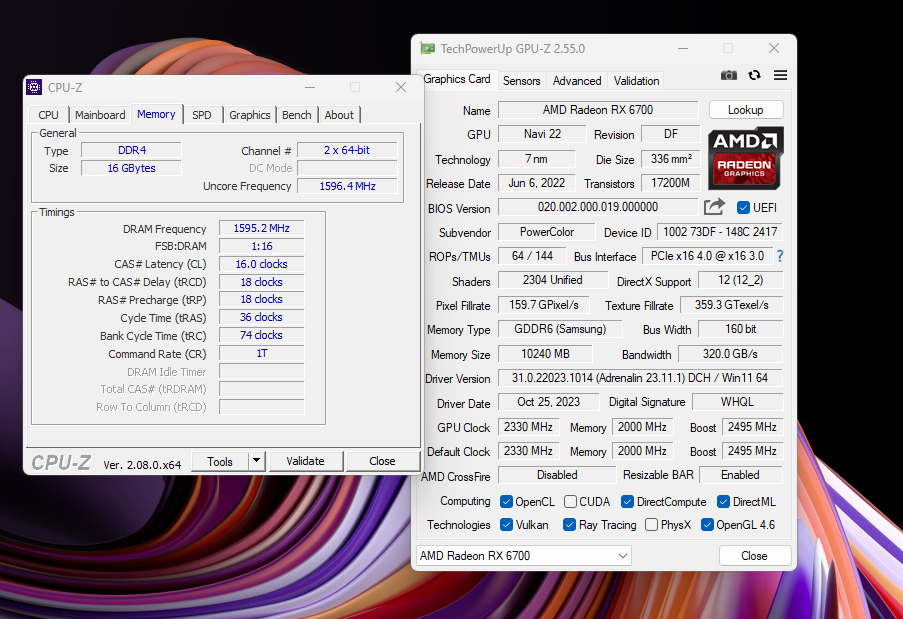Switch to the Sensors tab in GPU-Z

(x=522, y=81)
